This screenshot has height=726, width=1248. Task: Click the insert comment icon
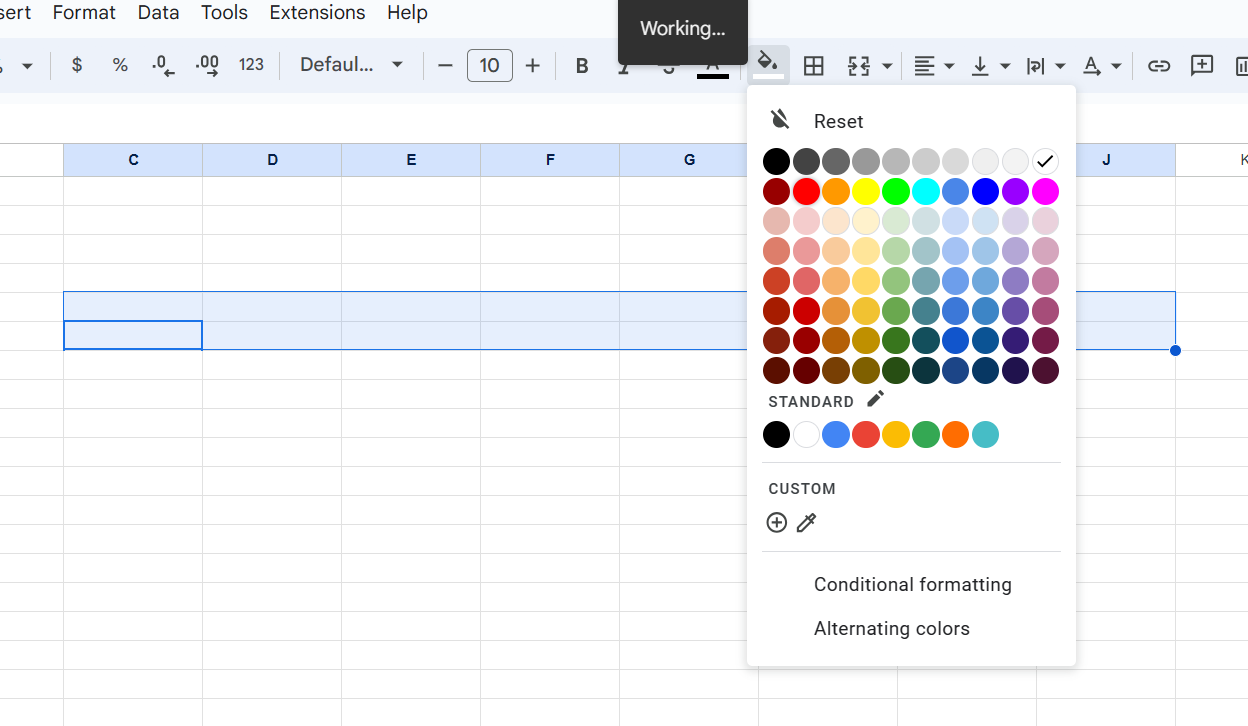pyautogui.click(x=1201, y=66)
